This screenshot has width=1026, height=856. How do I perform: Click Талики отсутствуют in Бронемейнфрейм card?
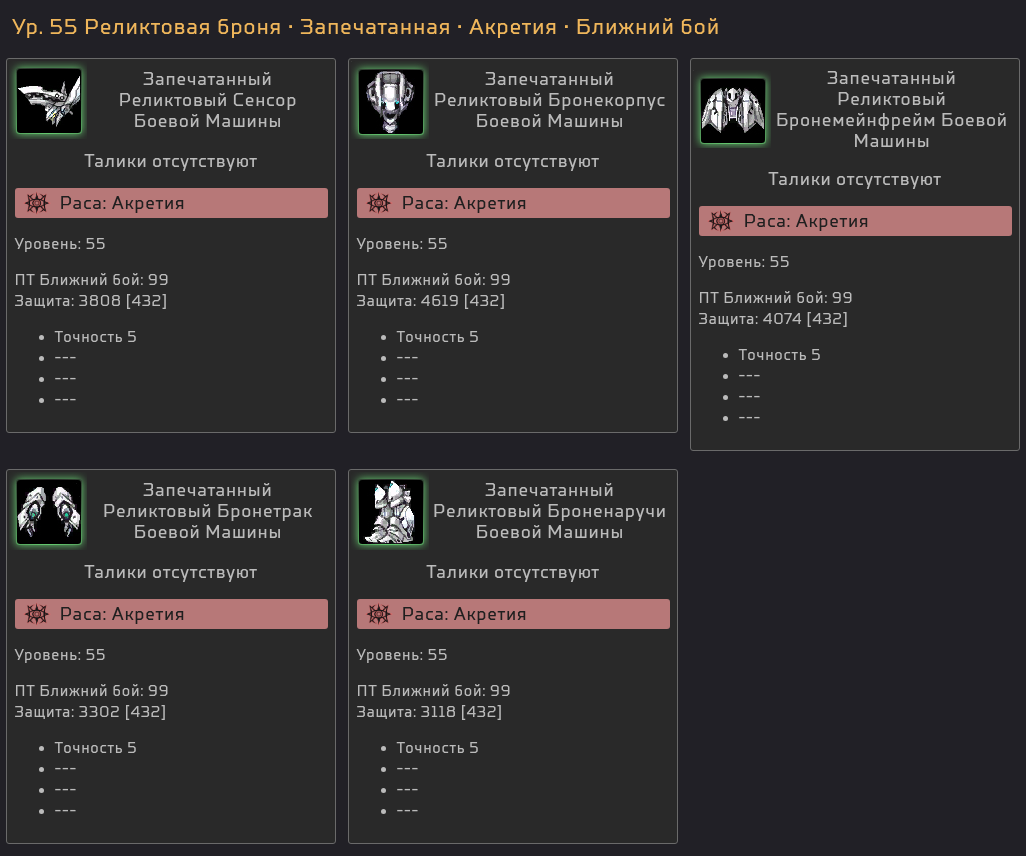coord(855,179)
